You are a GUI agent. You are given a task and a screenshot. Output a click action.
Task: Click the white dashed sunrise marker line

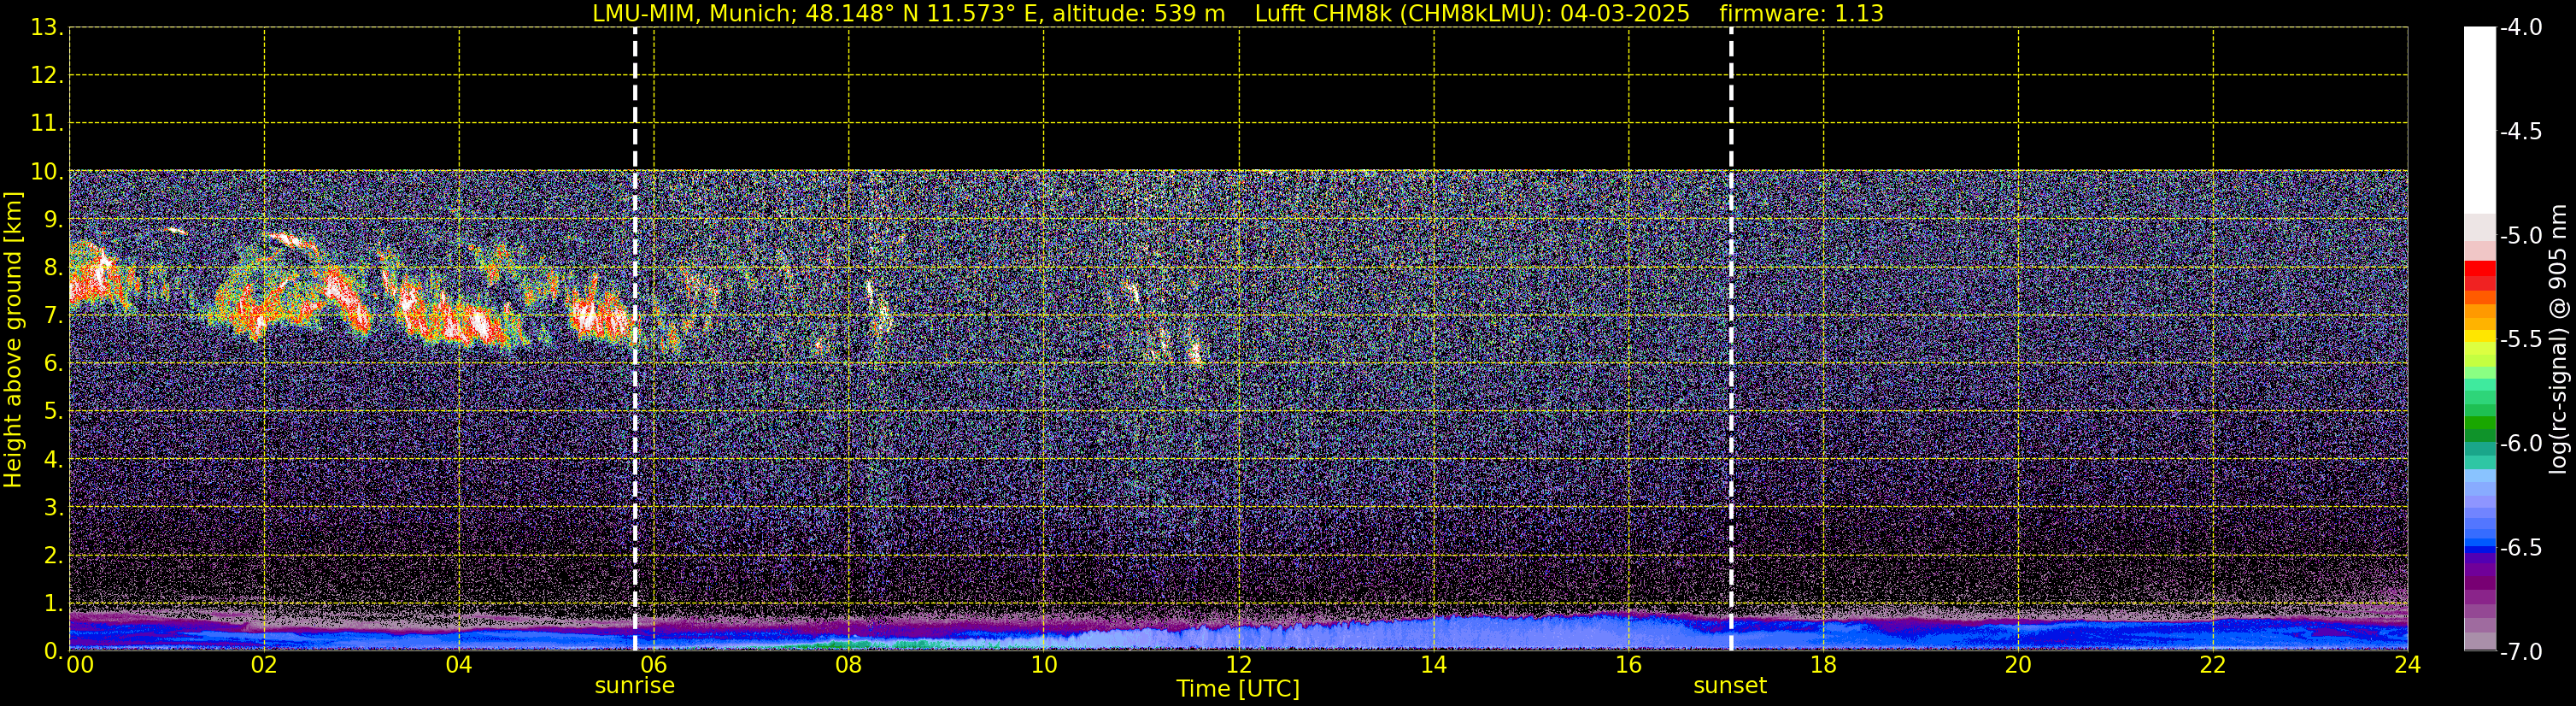[635, 339]
